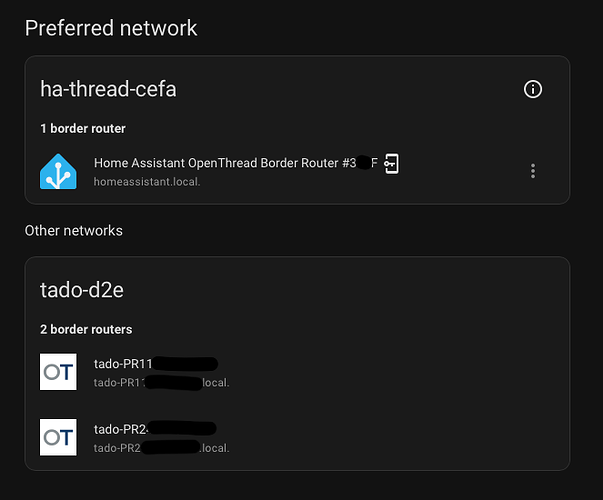Open three-dot menu for Home Assistant border router

(x=533, y=171)
